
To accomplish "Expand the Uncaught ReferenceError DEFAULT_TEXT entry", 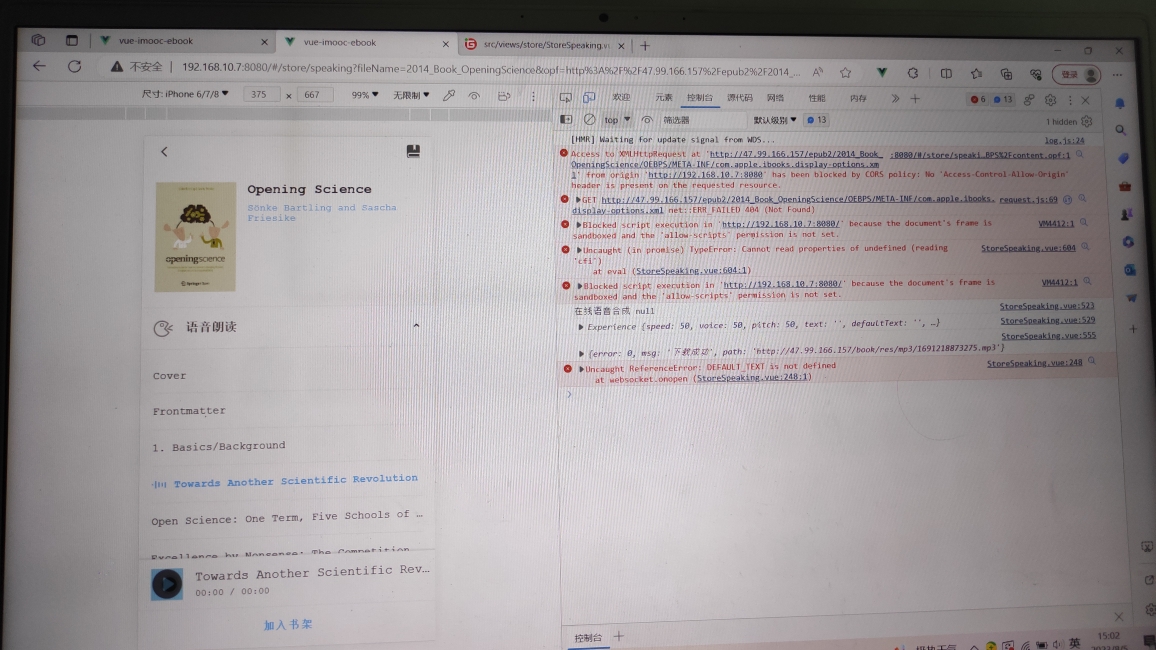I will tap(581, 368).
